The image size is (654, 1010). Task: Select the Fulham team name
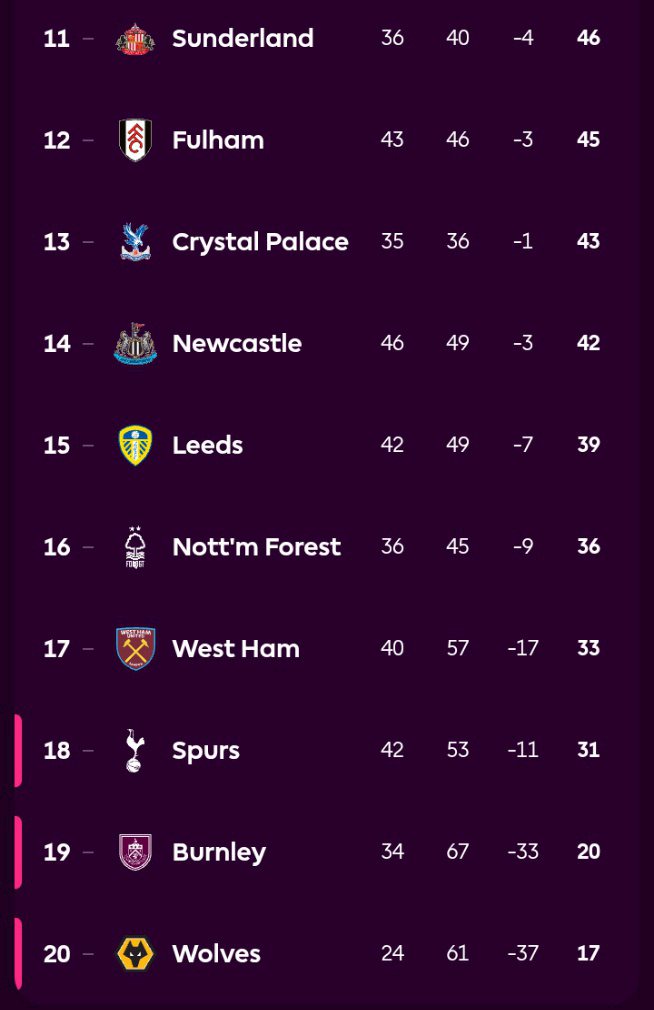tap(218, 140)
